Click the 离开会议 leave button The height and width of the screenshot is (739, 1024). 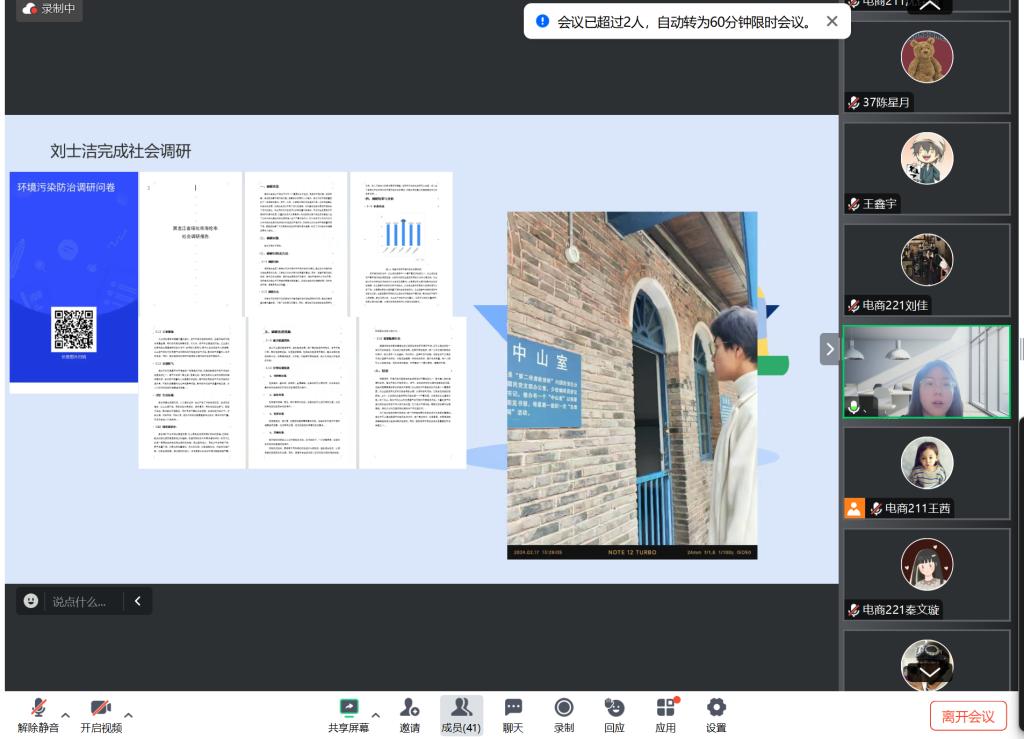tap(968, 716)
